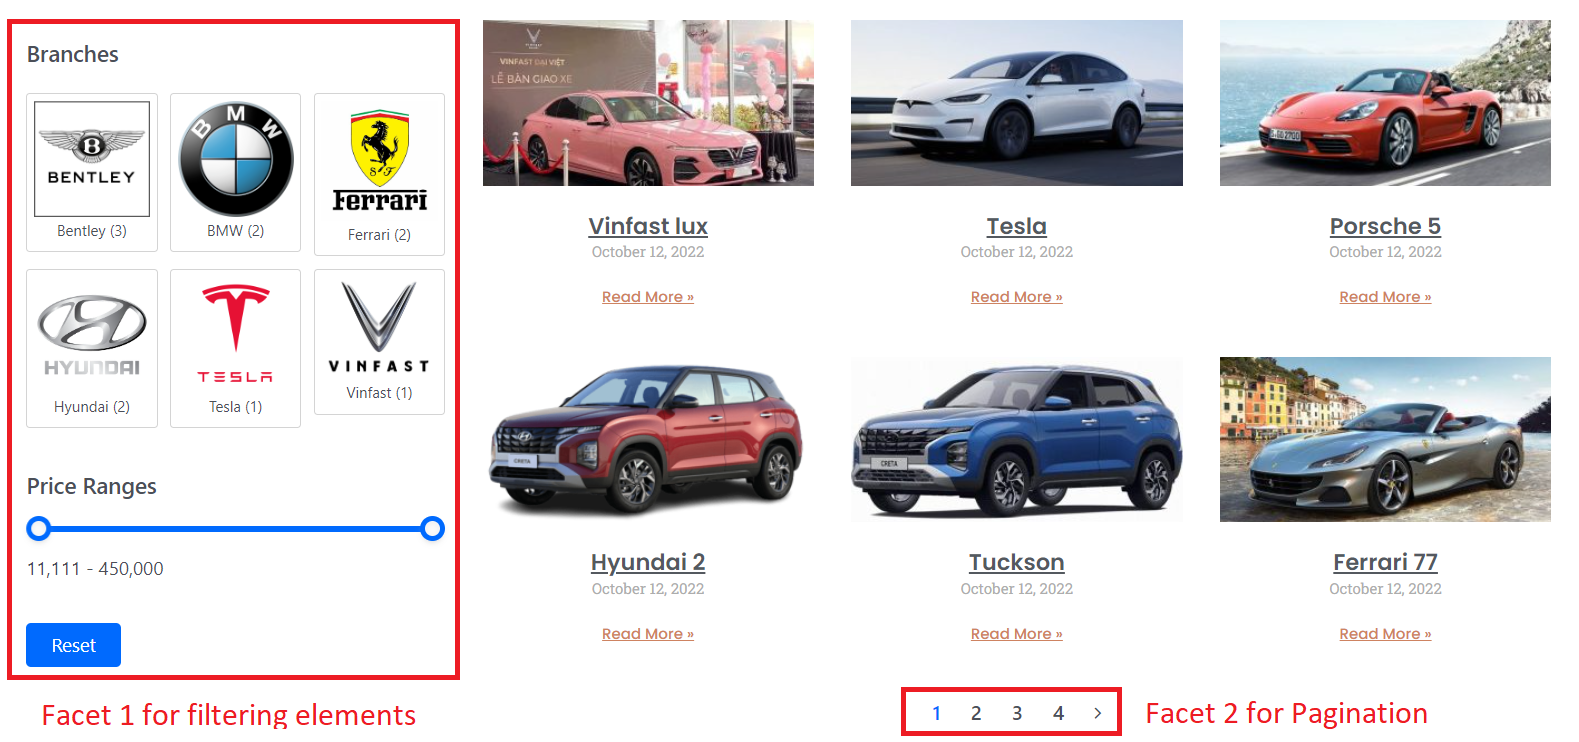1579x742 pixels.
Task: Open the Porsche 5 title link
Action: pos(1385,226)
